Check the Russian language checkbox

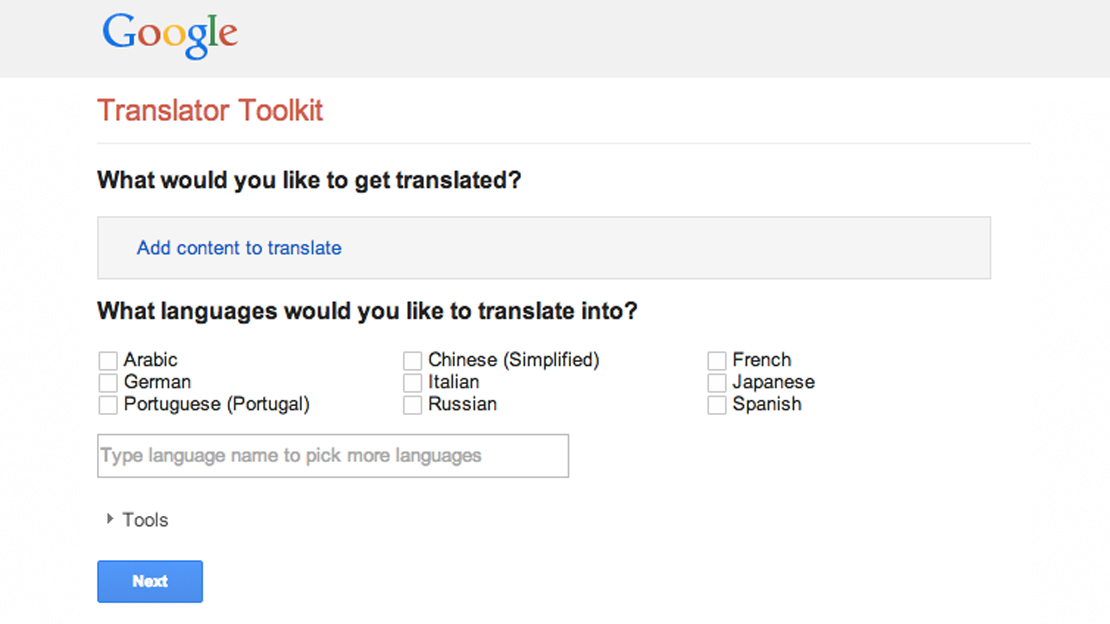pos(413,404)
